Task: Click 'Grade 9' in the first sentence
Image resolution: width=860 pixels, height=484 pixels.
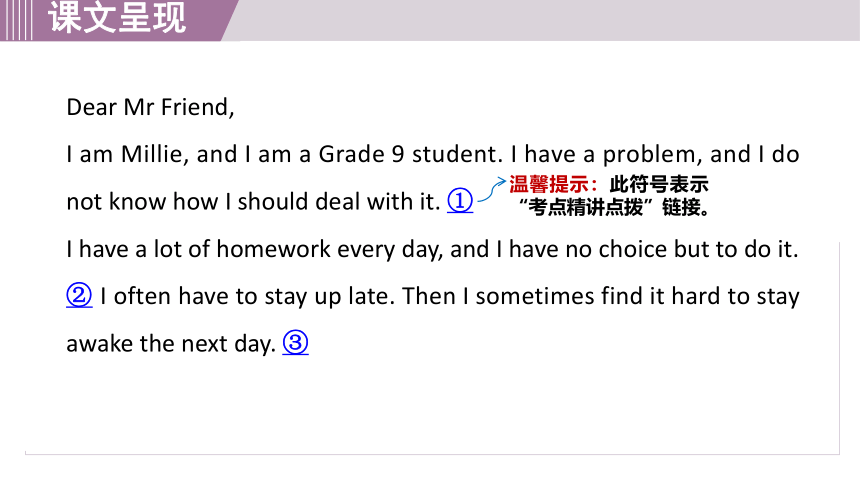Action: 361,154
